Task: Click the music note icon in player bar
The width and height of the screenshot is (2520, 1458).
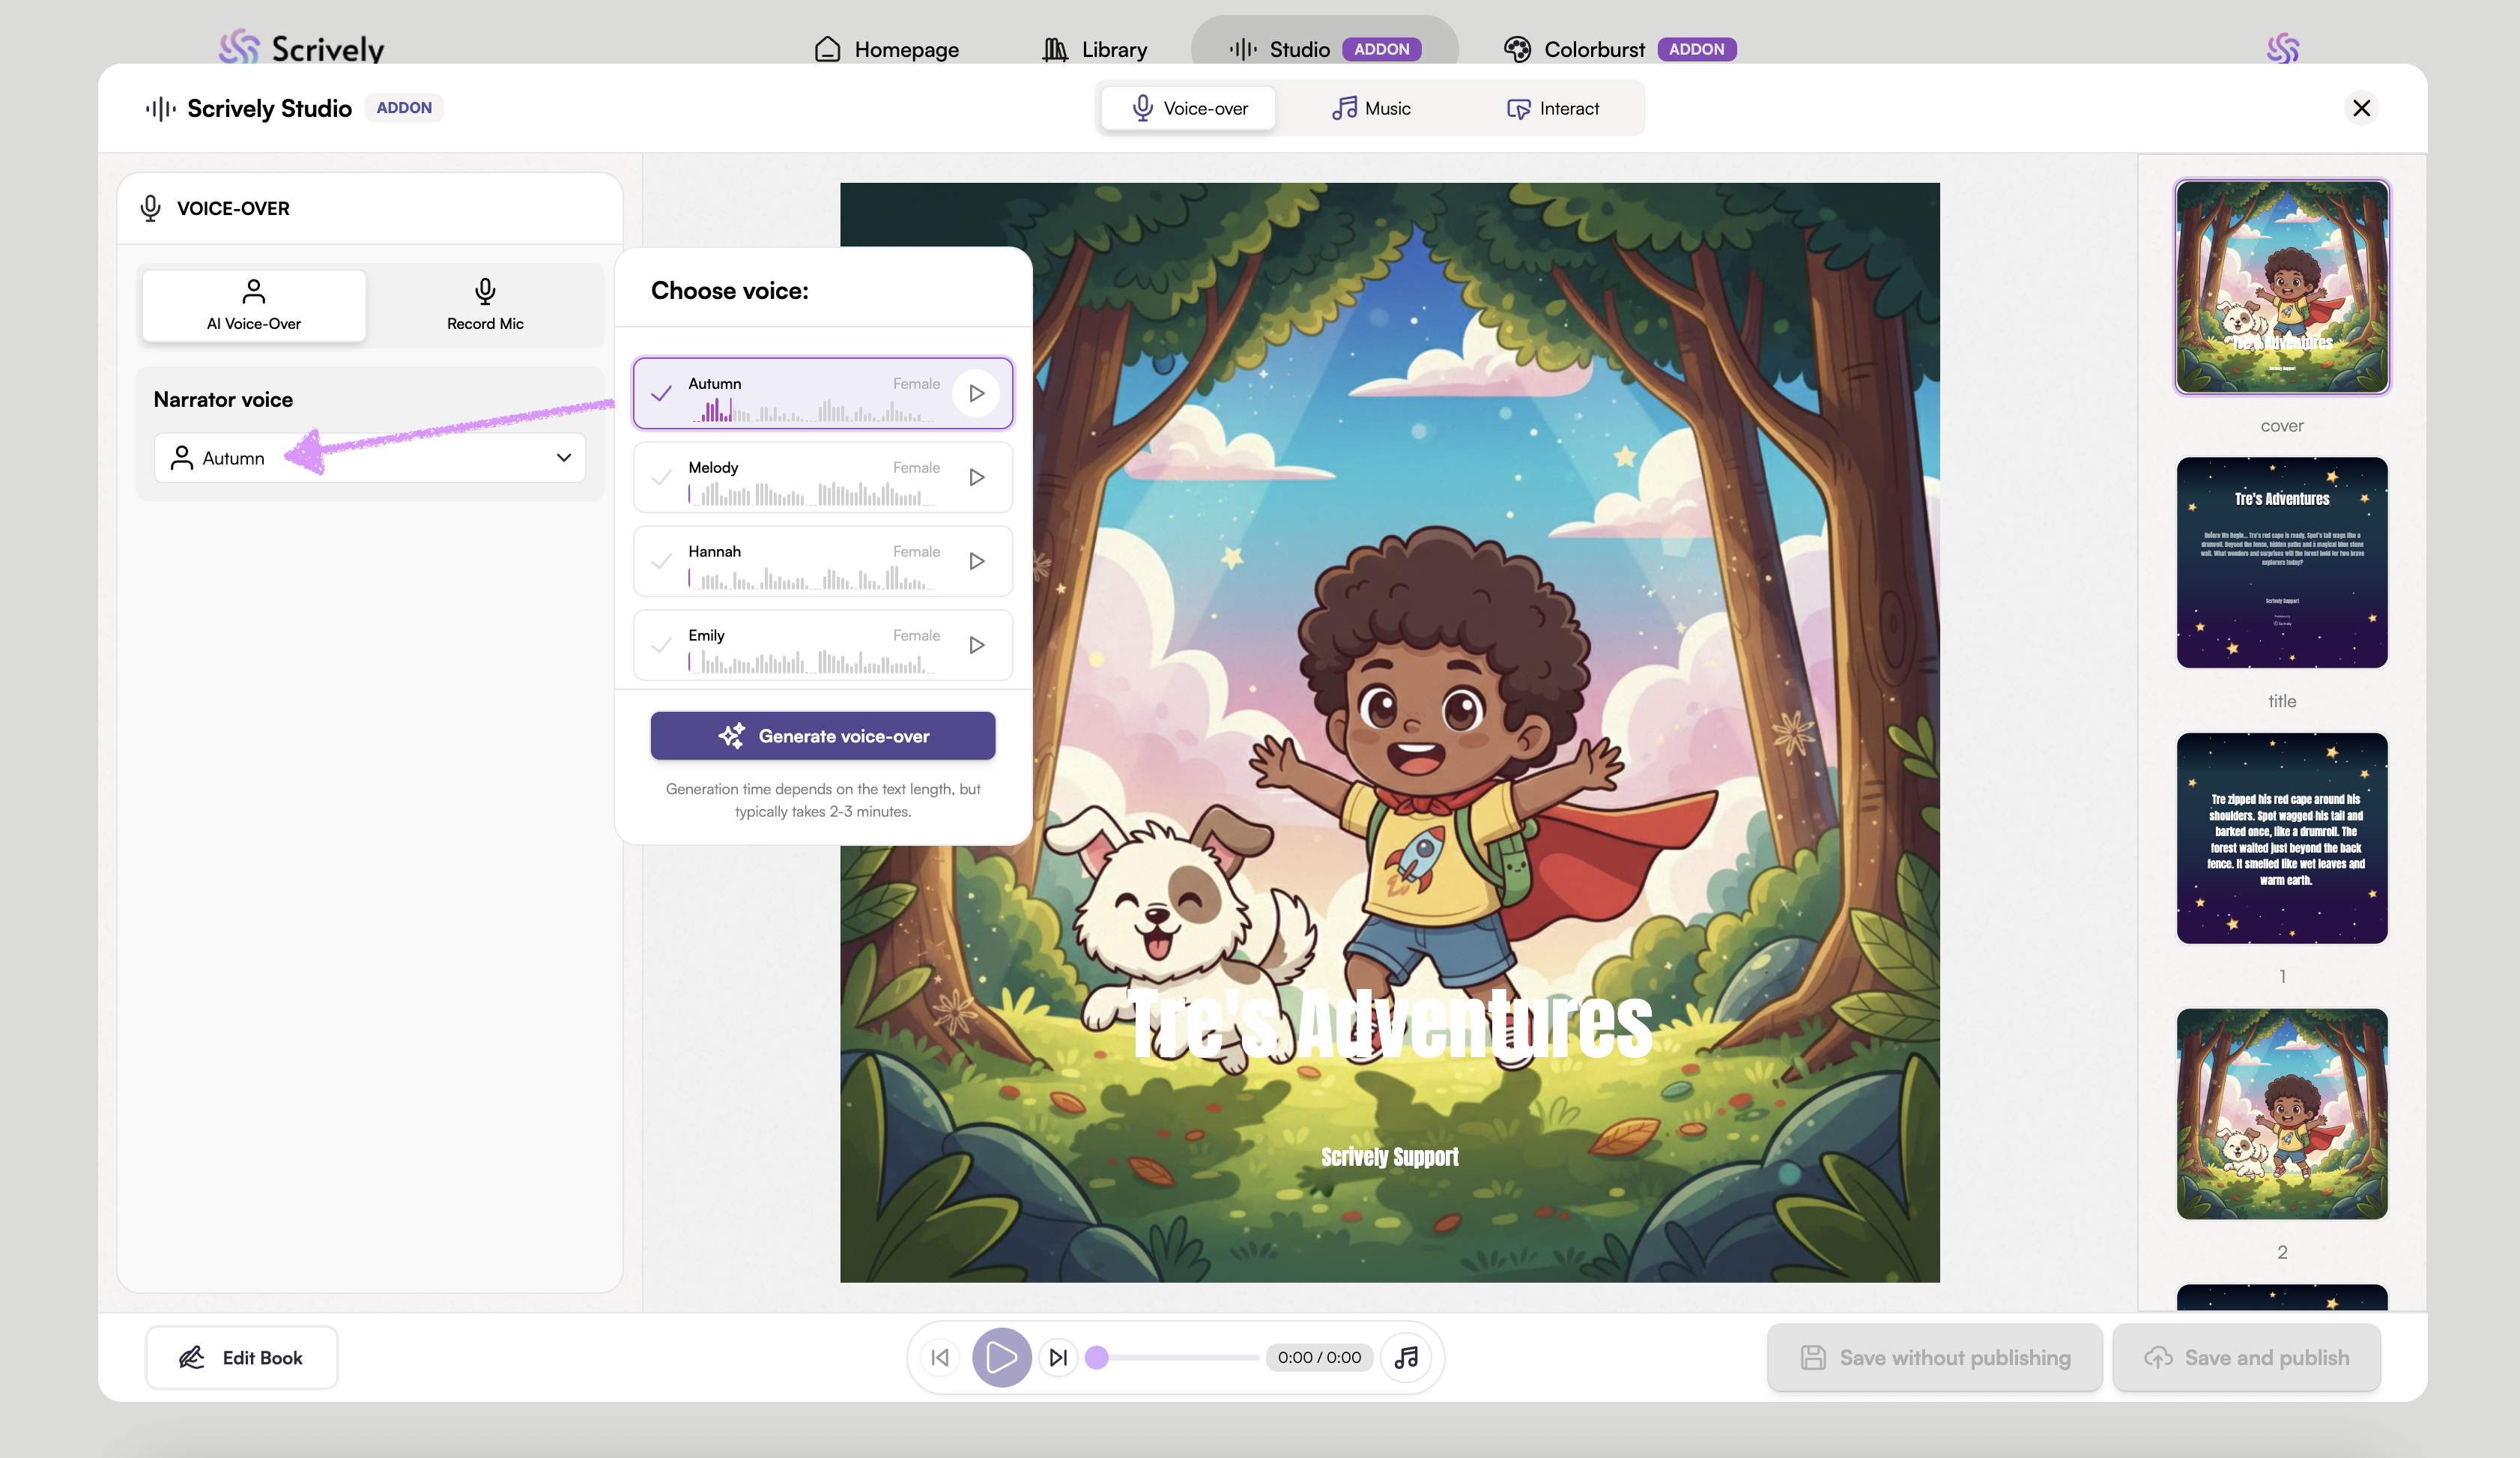Action: click(1406, 1357)
